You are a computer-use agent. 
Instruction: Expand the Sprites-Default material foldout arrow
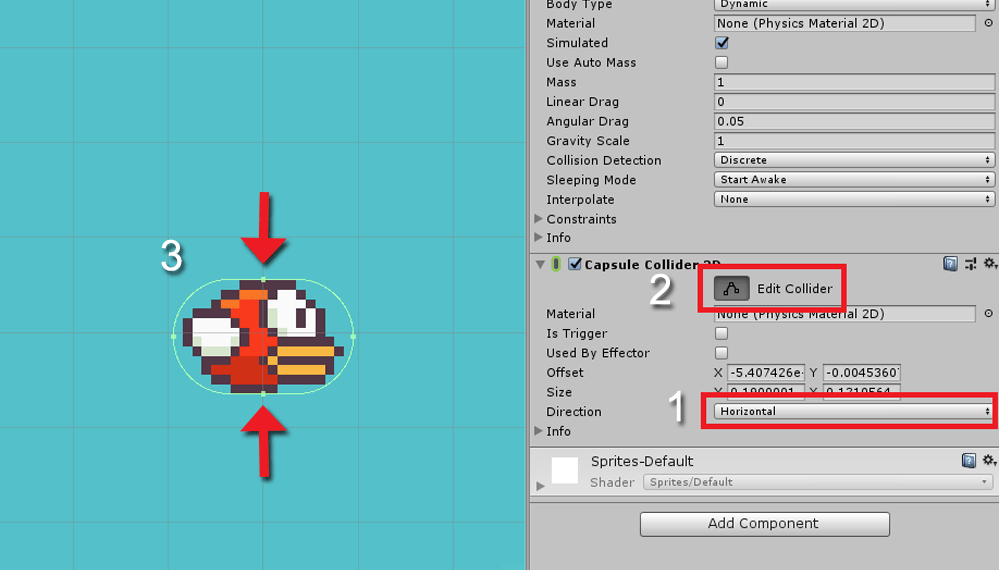coord(540,485)
